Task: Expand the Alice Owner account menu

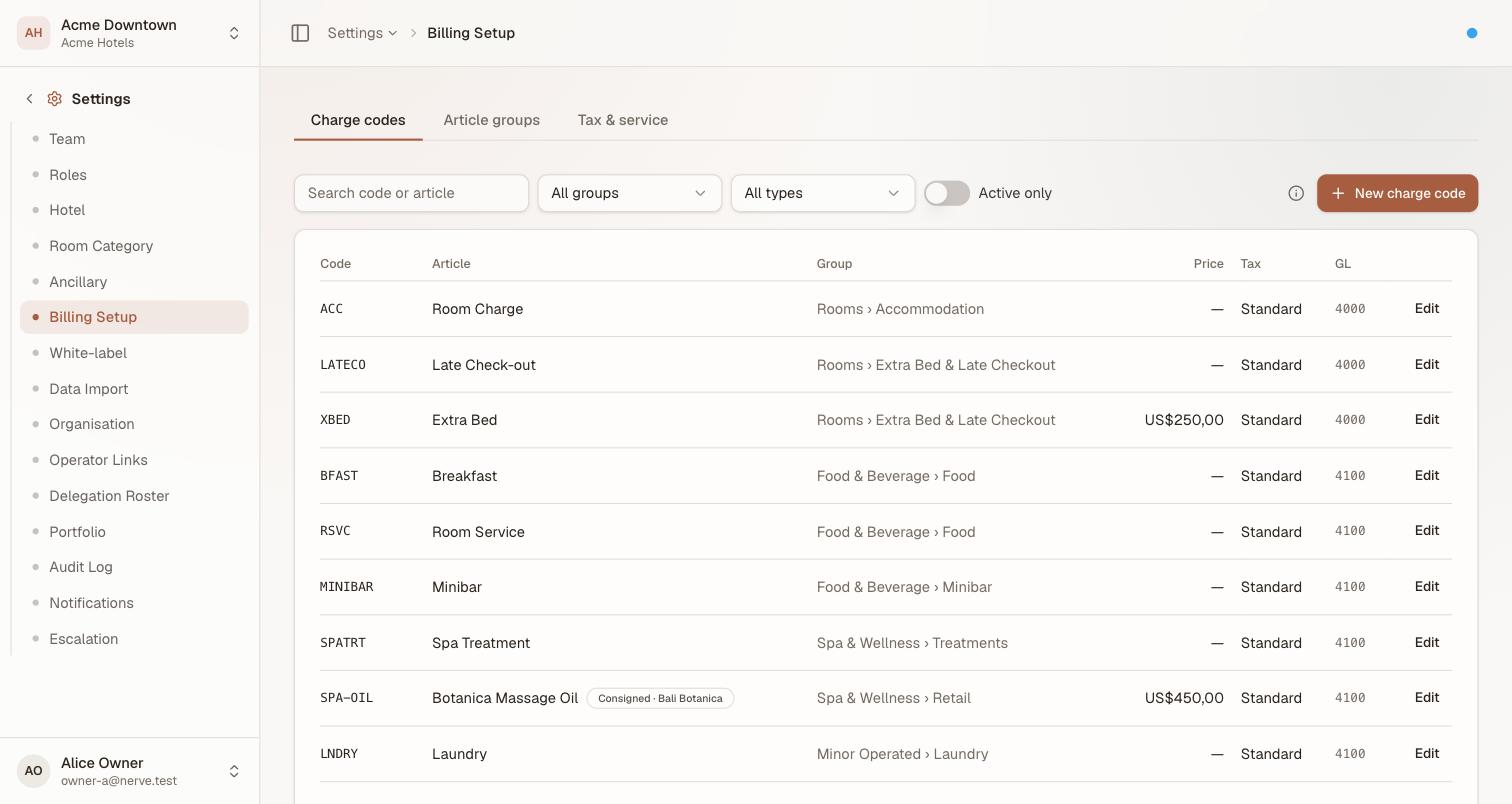Action: pos(234,771)
